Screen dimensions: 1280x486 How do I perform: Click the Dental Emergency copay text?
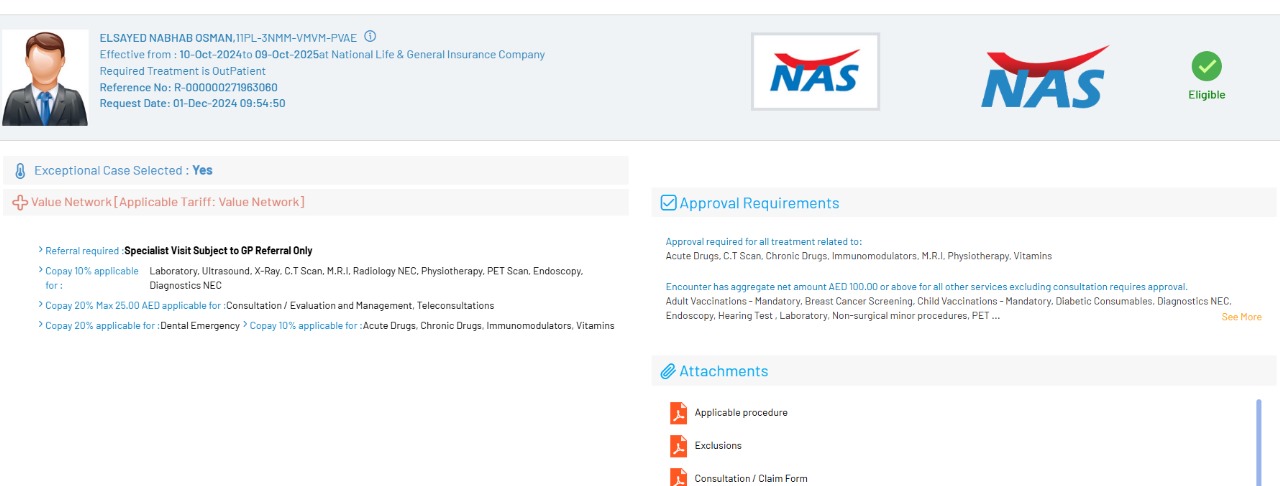199,326
